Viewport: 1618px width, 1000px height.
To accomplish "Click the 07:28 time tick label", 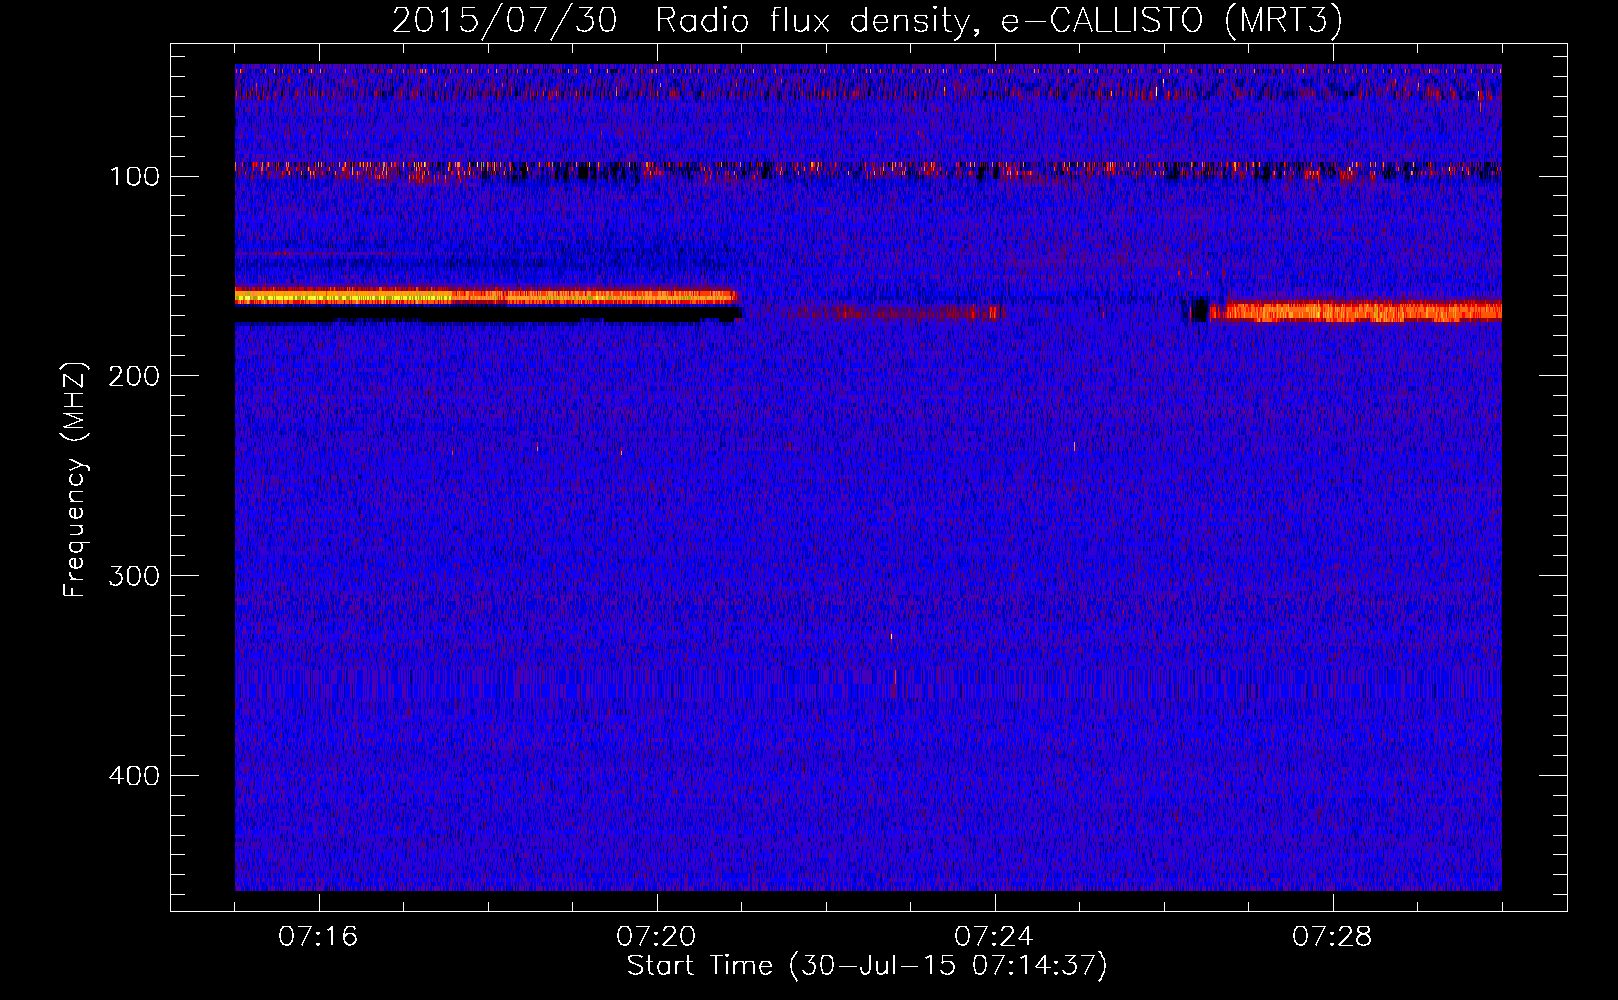I will [1332, 937].
